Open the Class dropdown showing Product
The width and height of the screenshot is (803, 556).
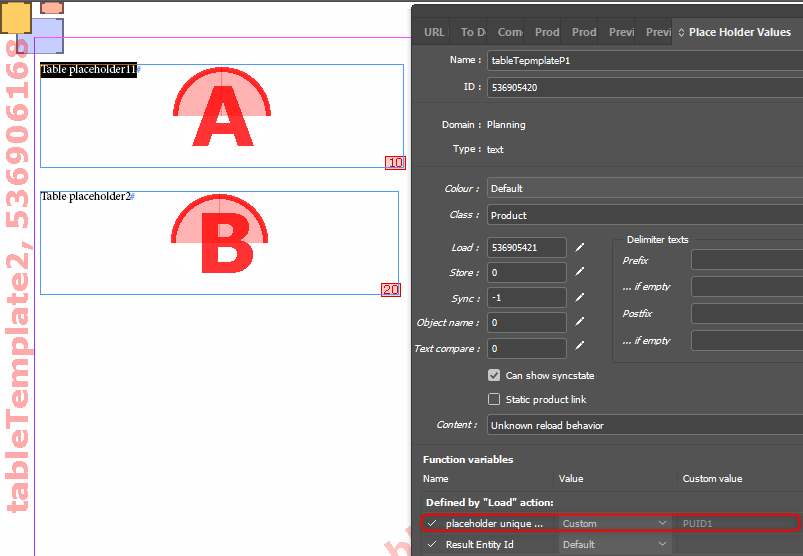tap(644, 215)
